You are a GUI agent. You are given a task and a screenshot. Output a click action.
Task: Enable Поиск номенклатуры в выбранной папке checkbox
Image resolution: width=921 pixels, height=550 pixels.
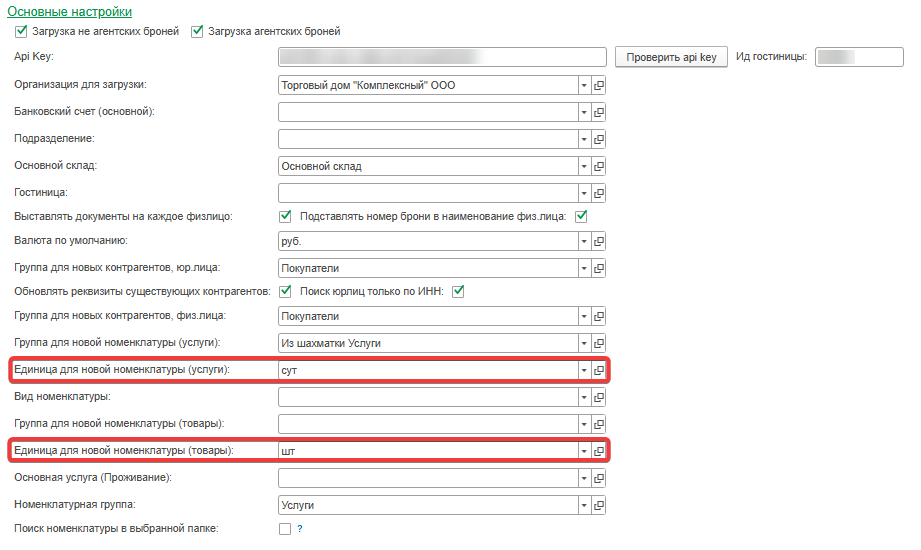point(285,528)
